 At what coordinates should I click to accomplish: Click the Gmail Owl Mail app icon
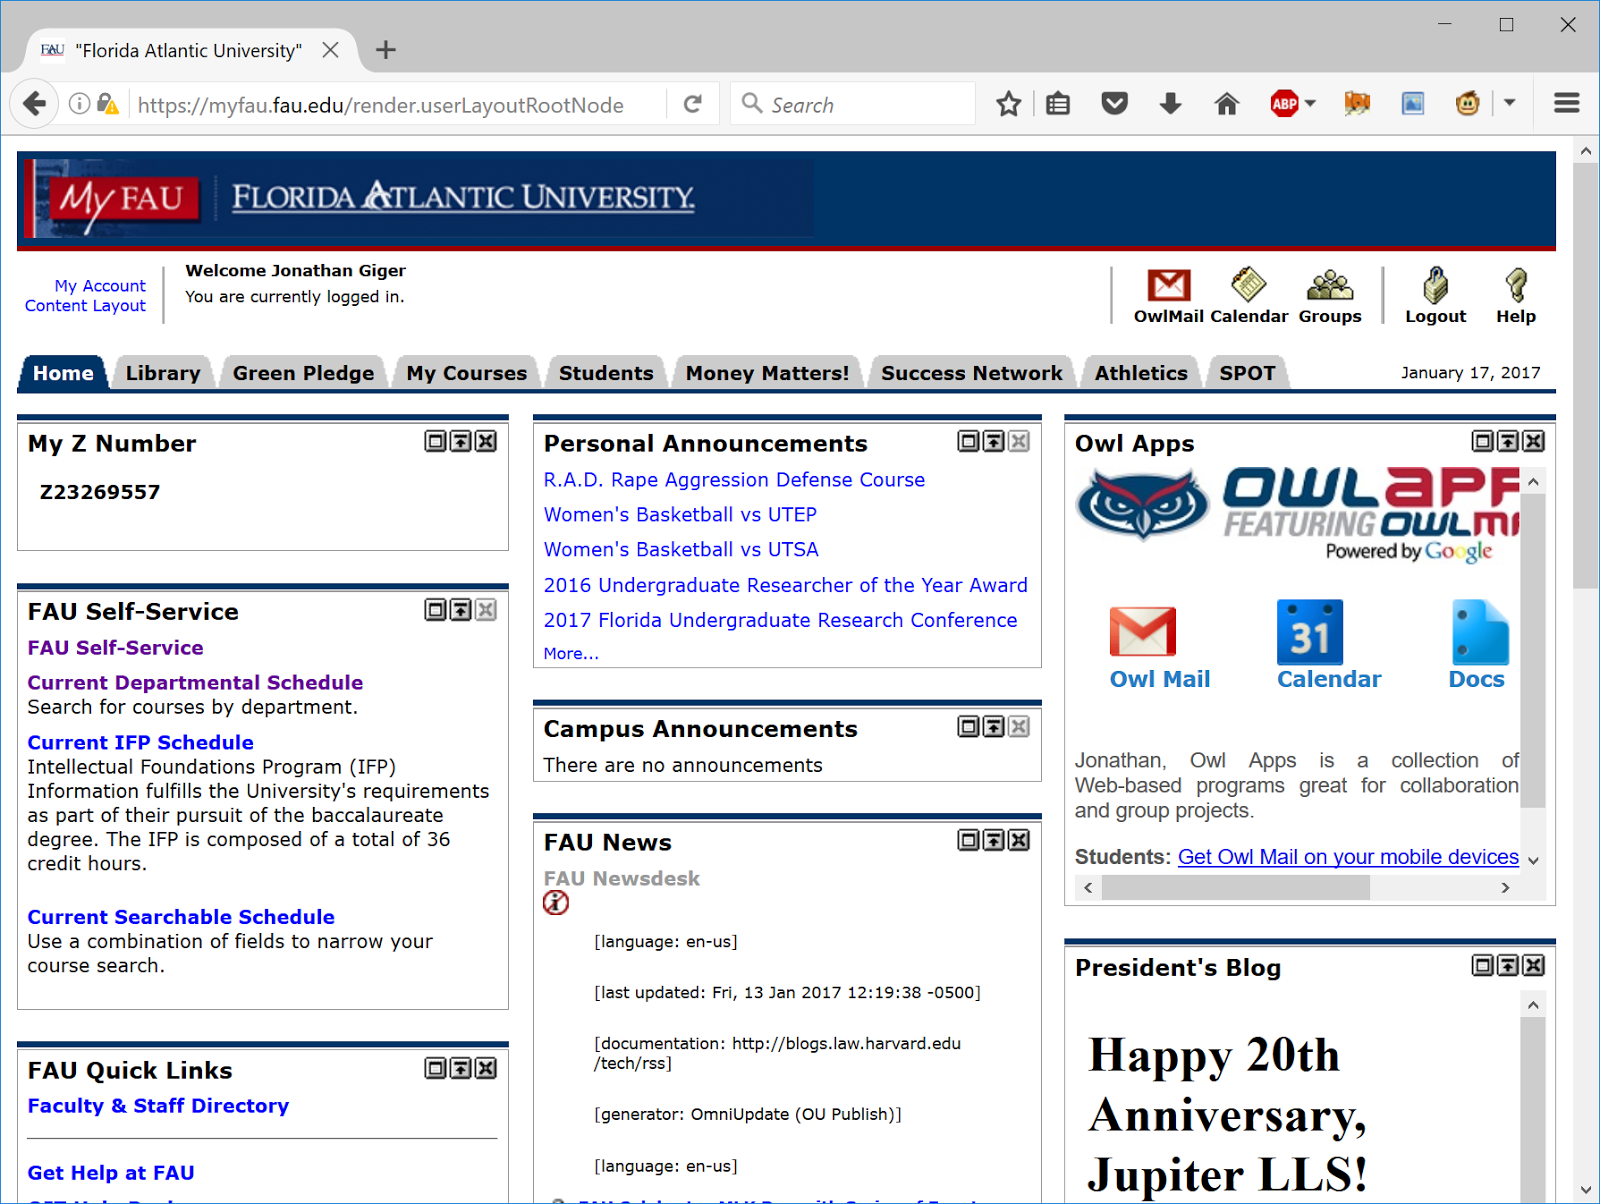tap(1143, 632)
